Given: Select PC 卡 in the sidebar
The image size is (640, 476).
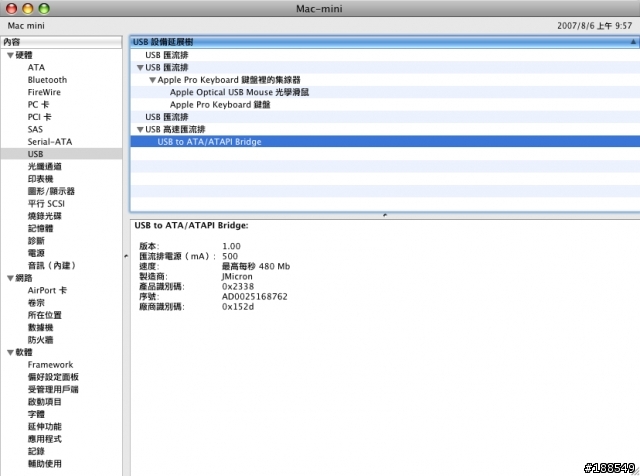Looking at the screenshot, I should pyautogui.click(x=38, y=105).
